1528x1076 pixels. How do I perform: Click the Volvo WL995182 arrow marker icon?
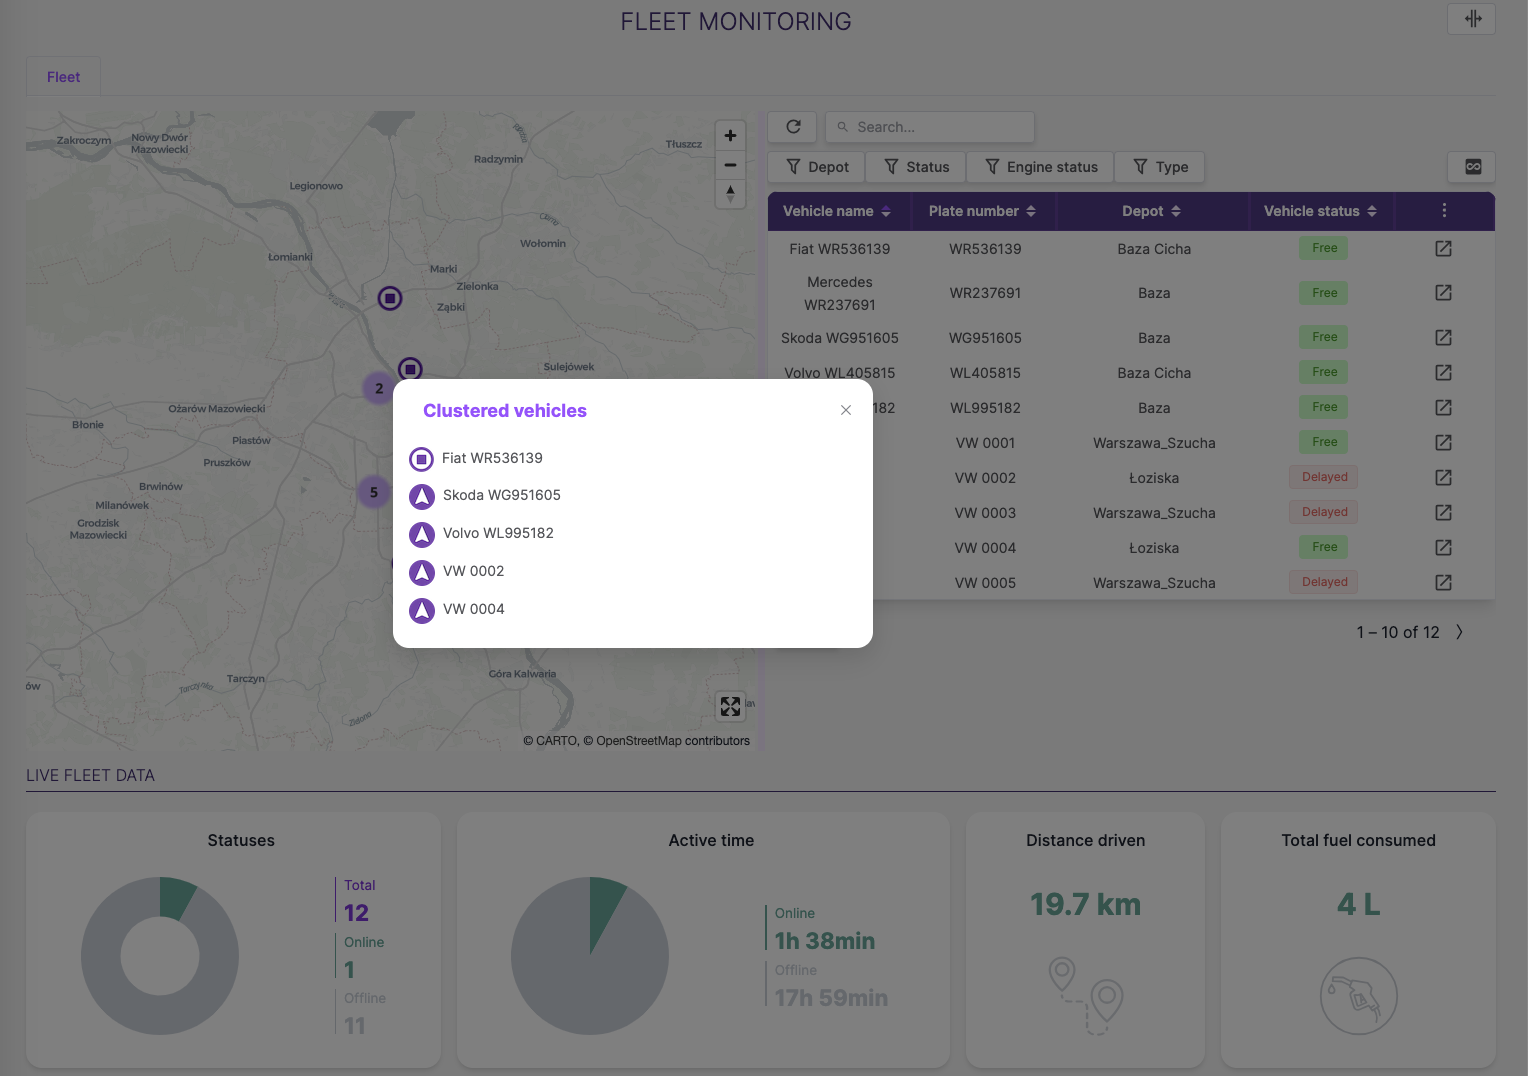point(422,534)
